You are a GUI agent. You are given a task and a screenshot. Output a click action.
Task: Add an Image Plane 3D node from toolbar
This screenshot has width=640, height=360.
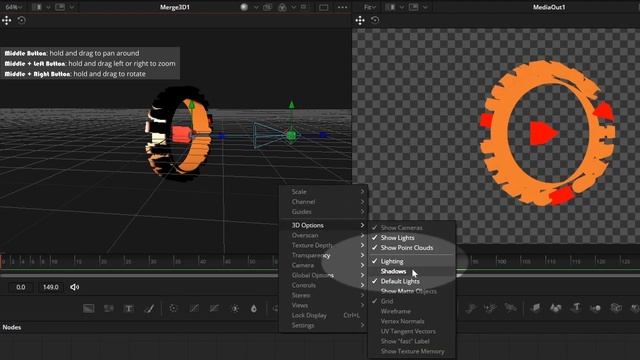click(x=536, y=308)
